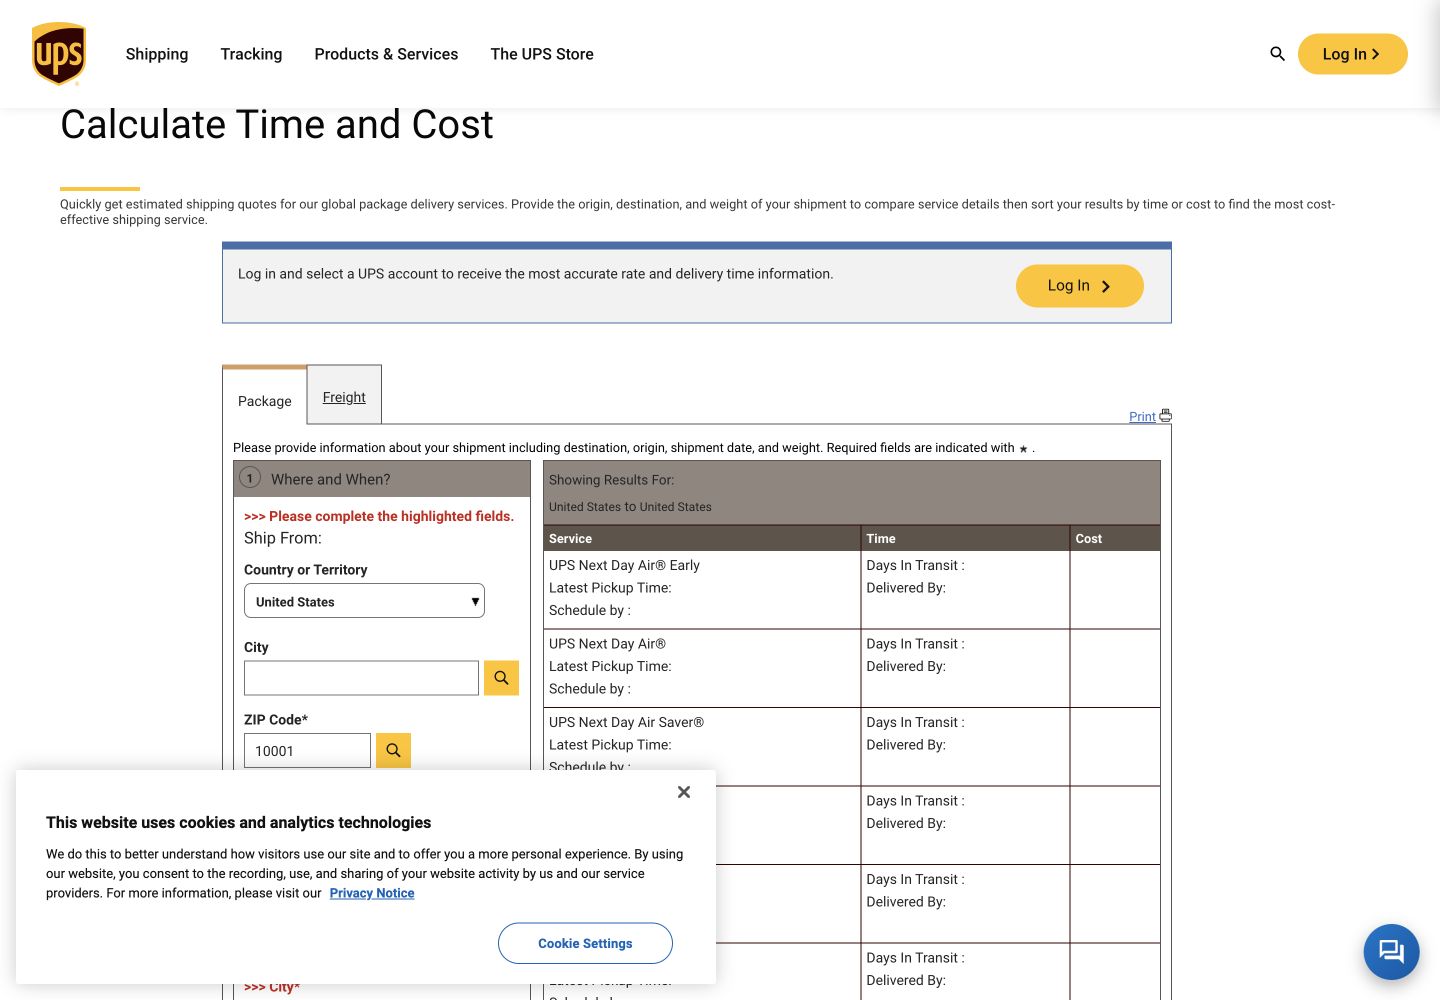
Task: Click the ZIP Code field showing 10001
Action: pos(307,750)
